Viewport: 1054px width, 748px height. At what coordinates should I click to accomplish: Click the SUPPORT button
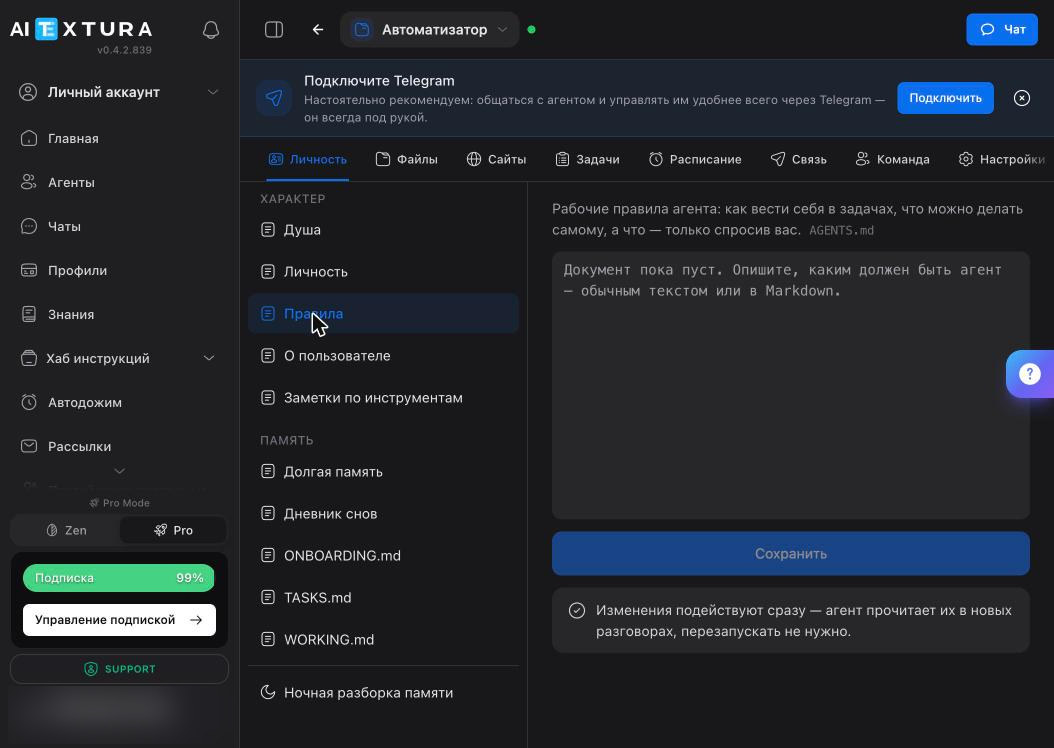(x=119, y=669)
